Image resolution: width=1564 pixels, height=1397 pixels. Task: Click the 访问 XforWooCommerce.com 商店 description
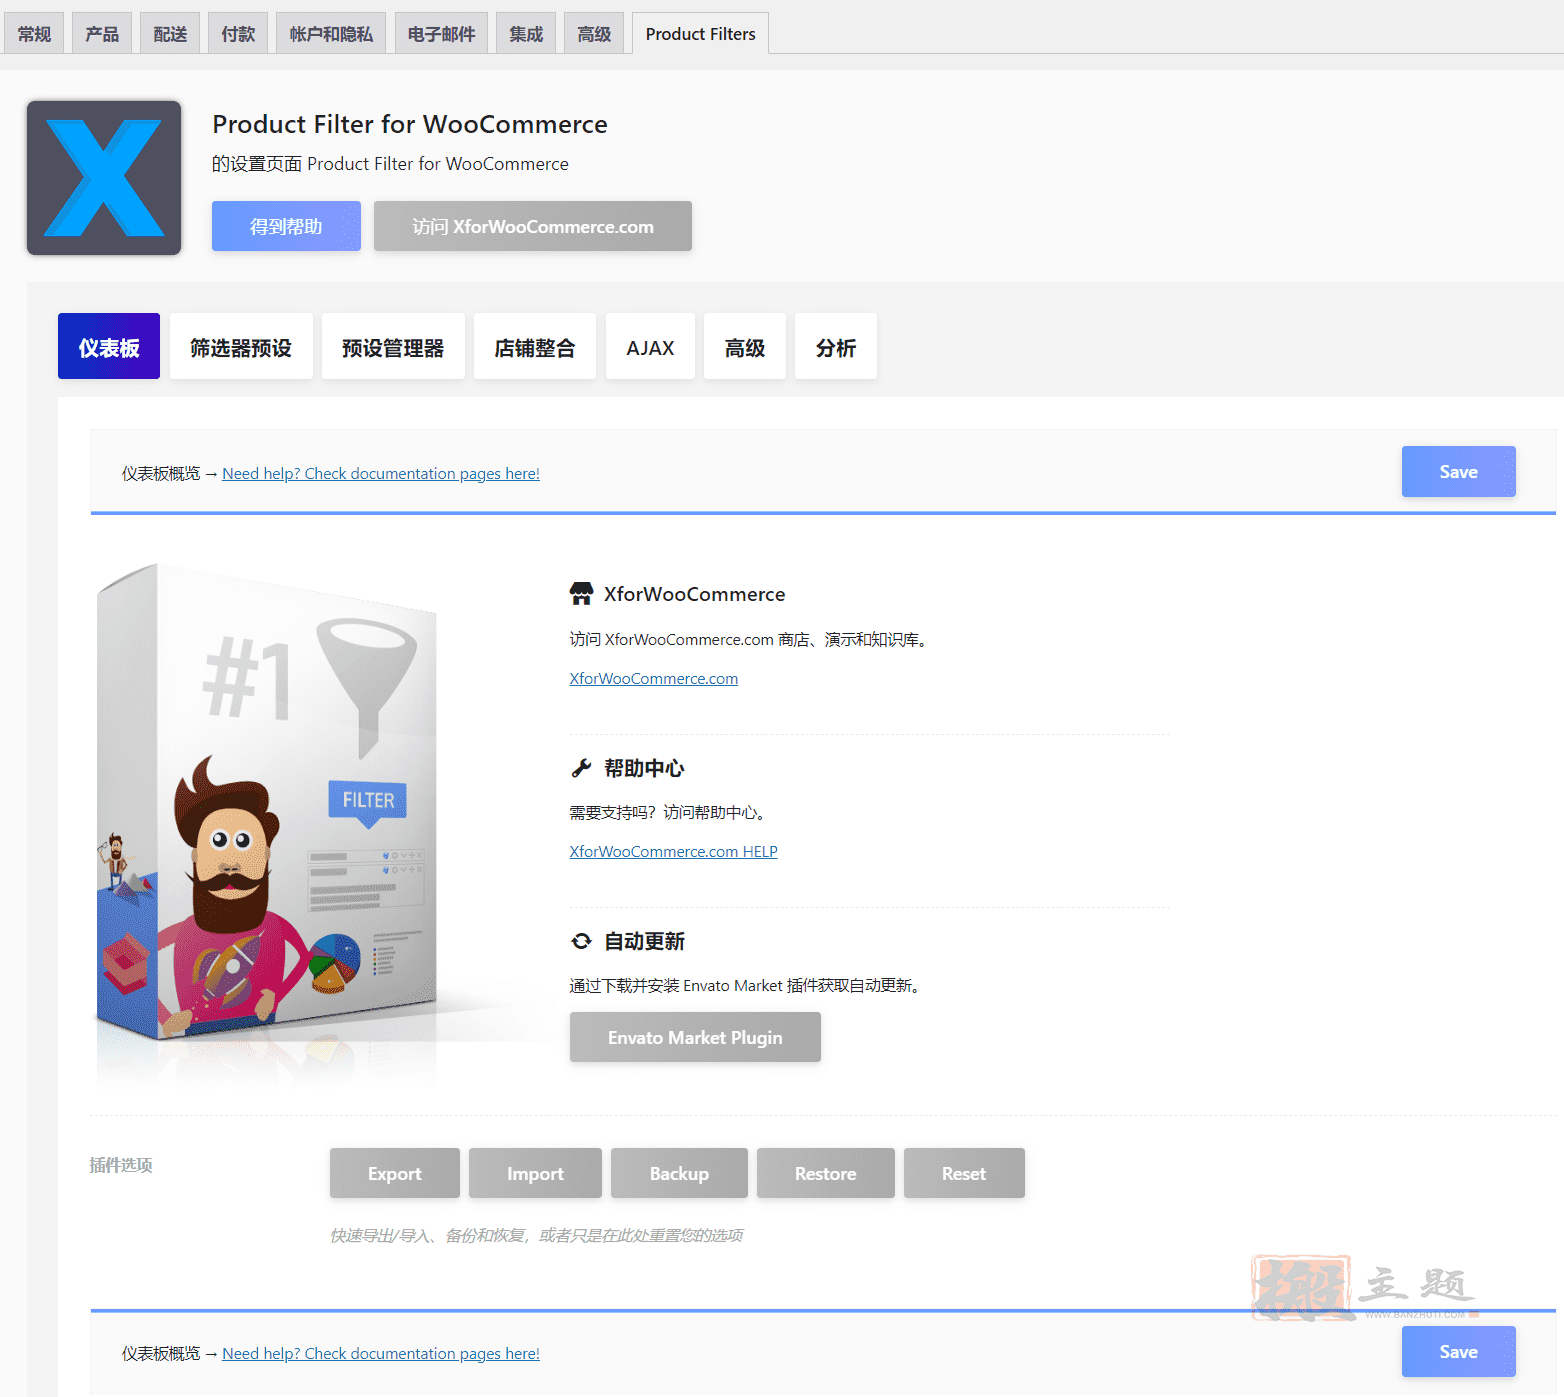point(750,640)
